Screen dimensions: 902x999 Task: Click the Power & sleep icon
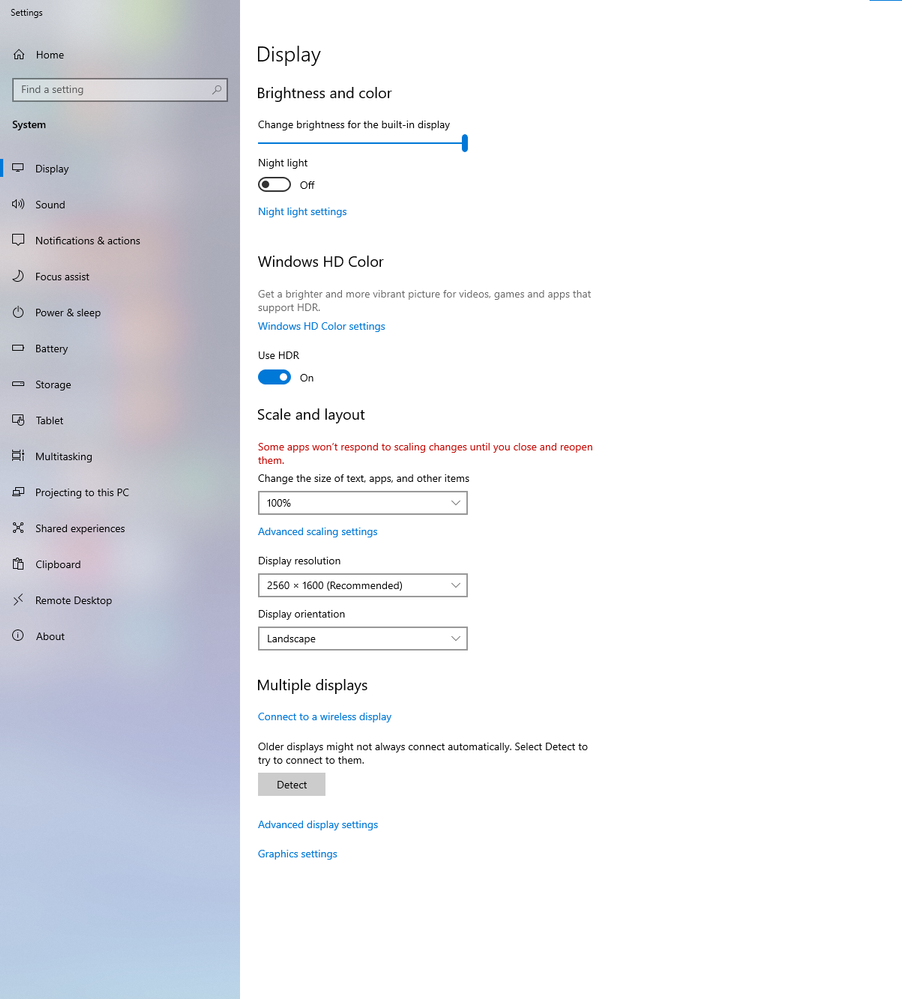coord(18,312)
